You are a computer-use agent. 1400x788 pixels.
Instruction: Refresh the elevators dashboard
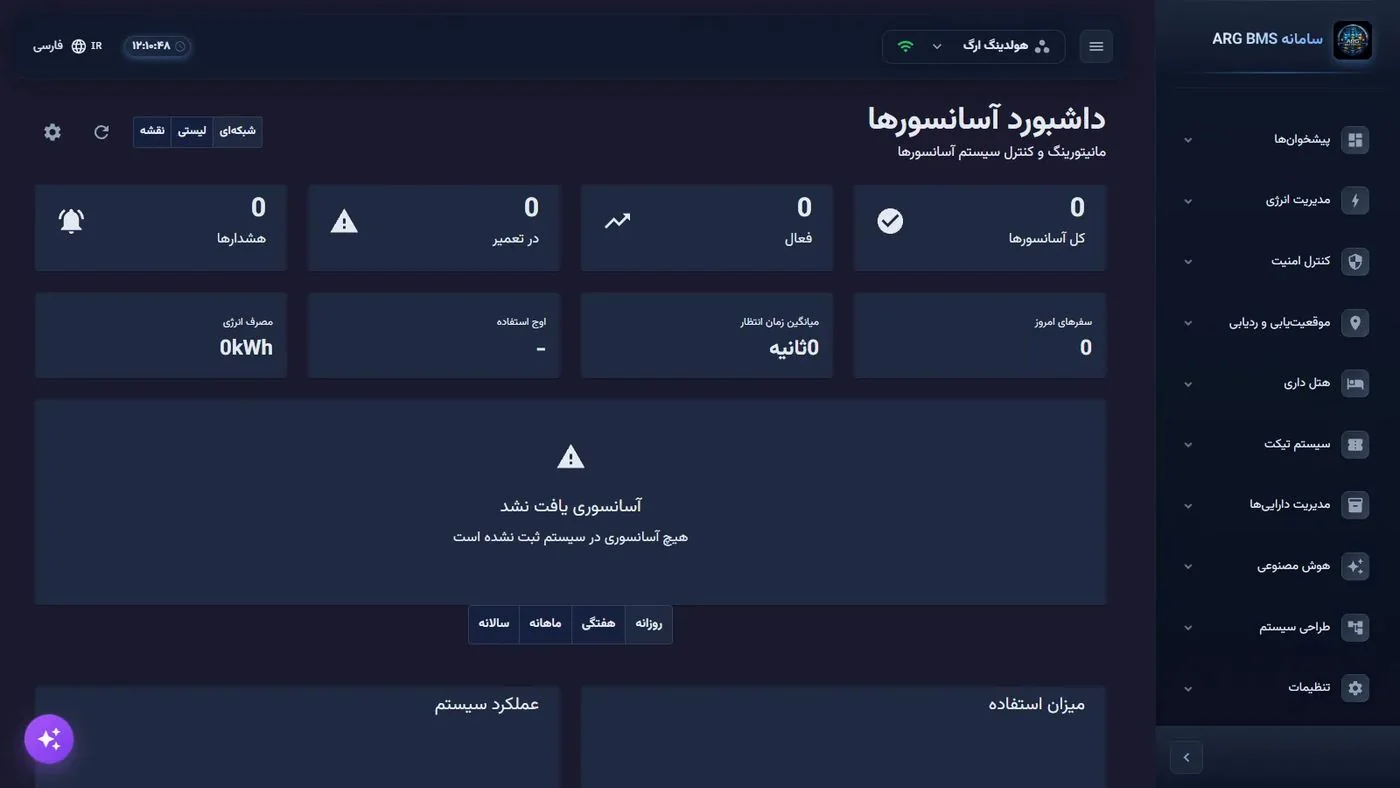[x=101, y=132]
